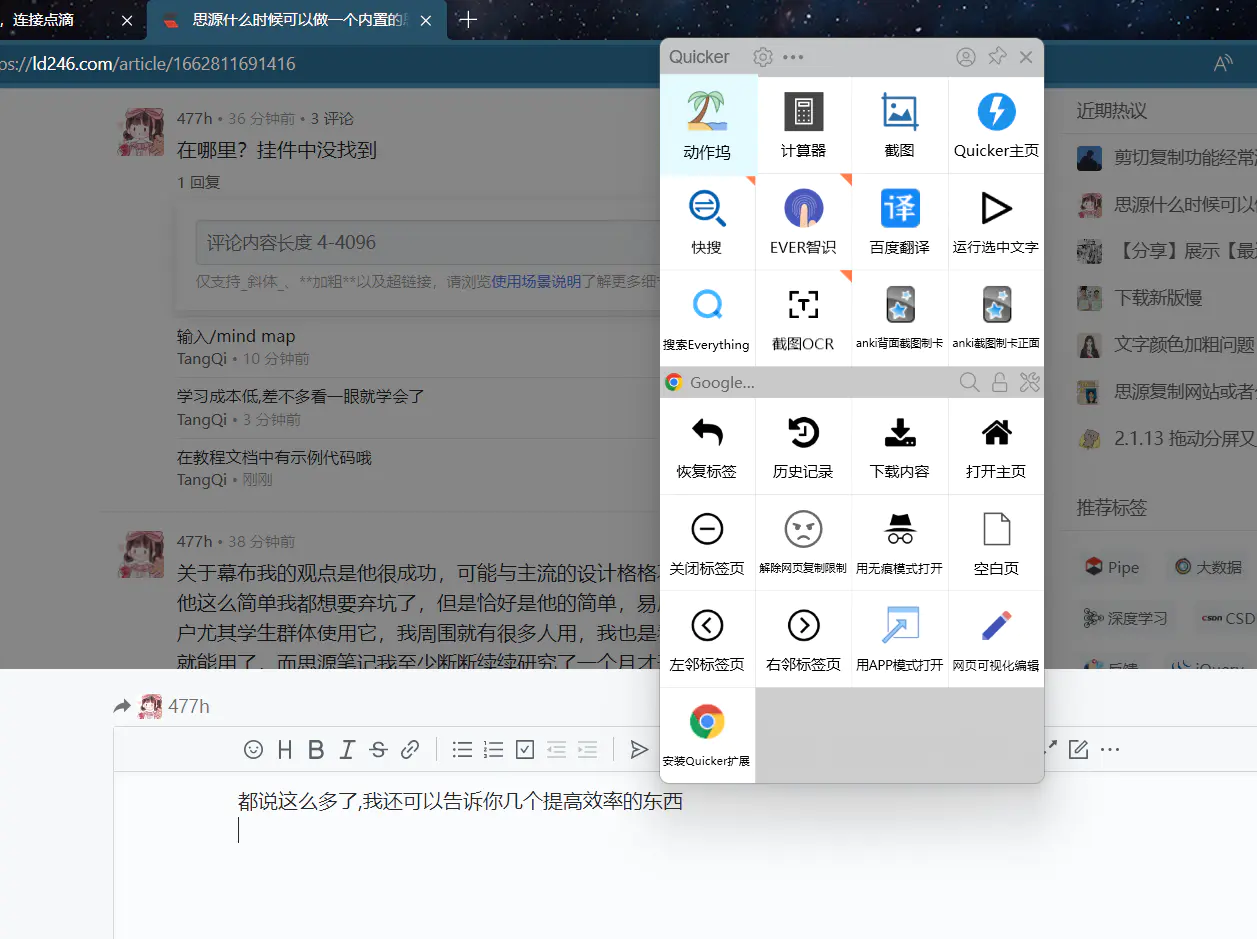The width and height of the screenshot is (1257, 939).
Task: Run 运行选中文字 play icon
Action: click(x=996, y=222)
